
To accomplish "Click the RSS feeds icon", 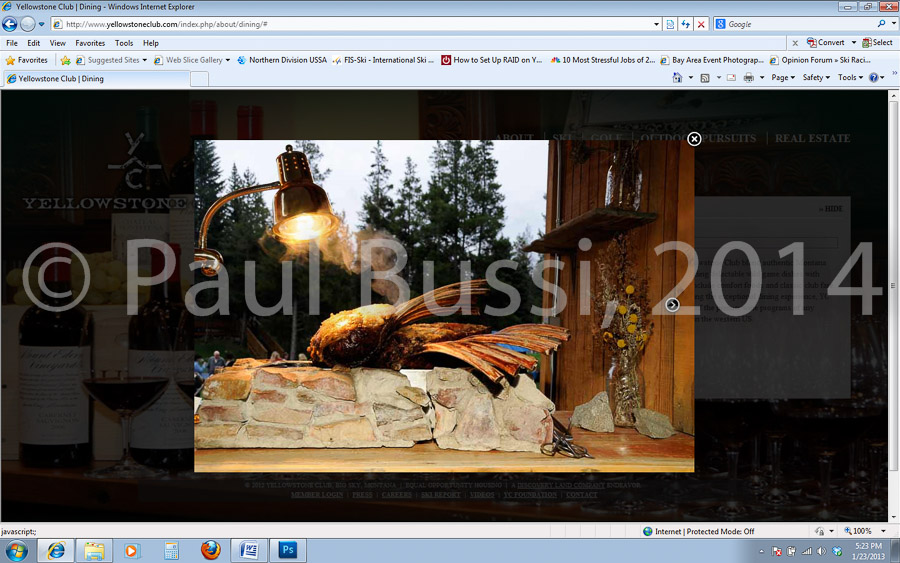I will coord(705,77).
